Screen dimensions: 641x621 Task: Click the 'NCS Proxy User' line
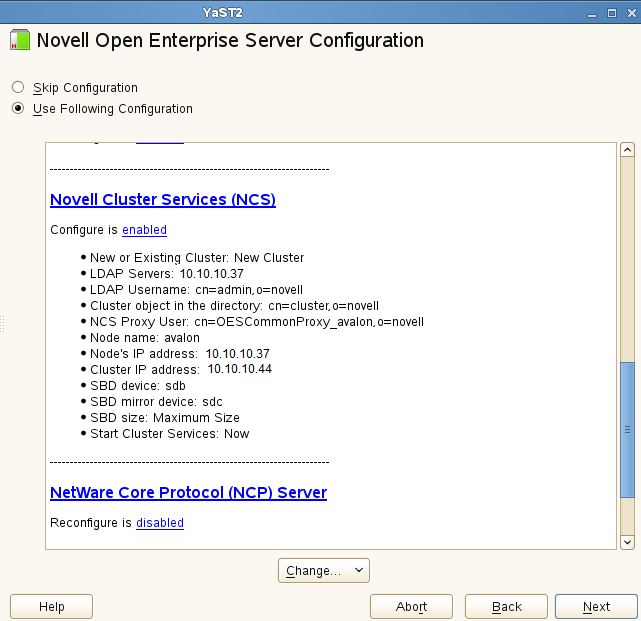click(257, 321)
